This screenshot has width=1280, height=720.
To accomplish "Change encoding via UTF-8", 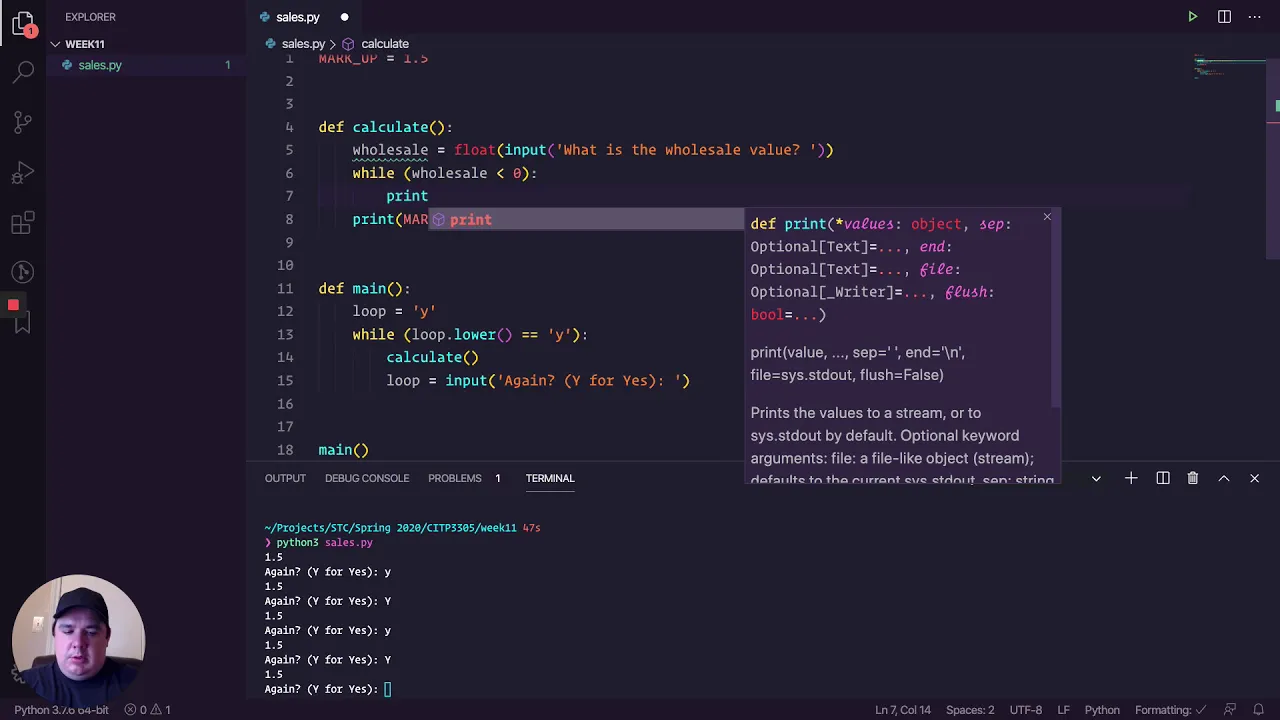I will pyautogui.click(x=1025, y=710).
